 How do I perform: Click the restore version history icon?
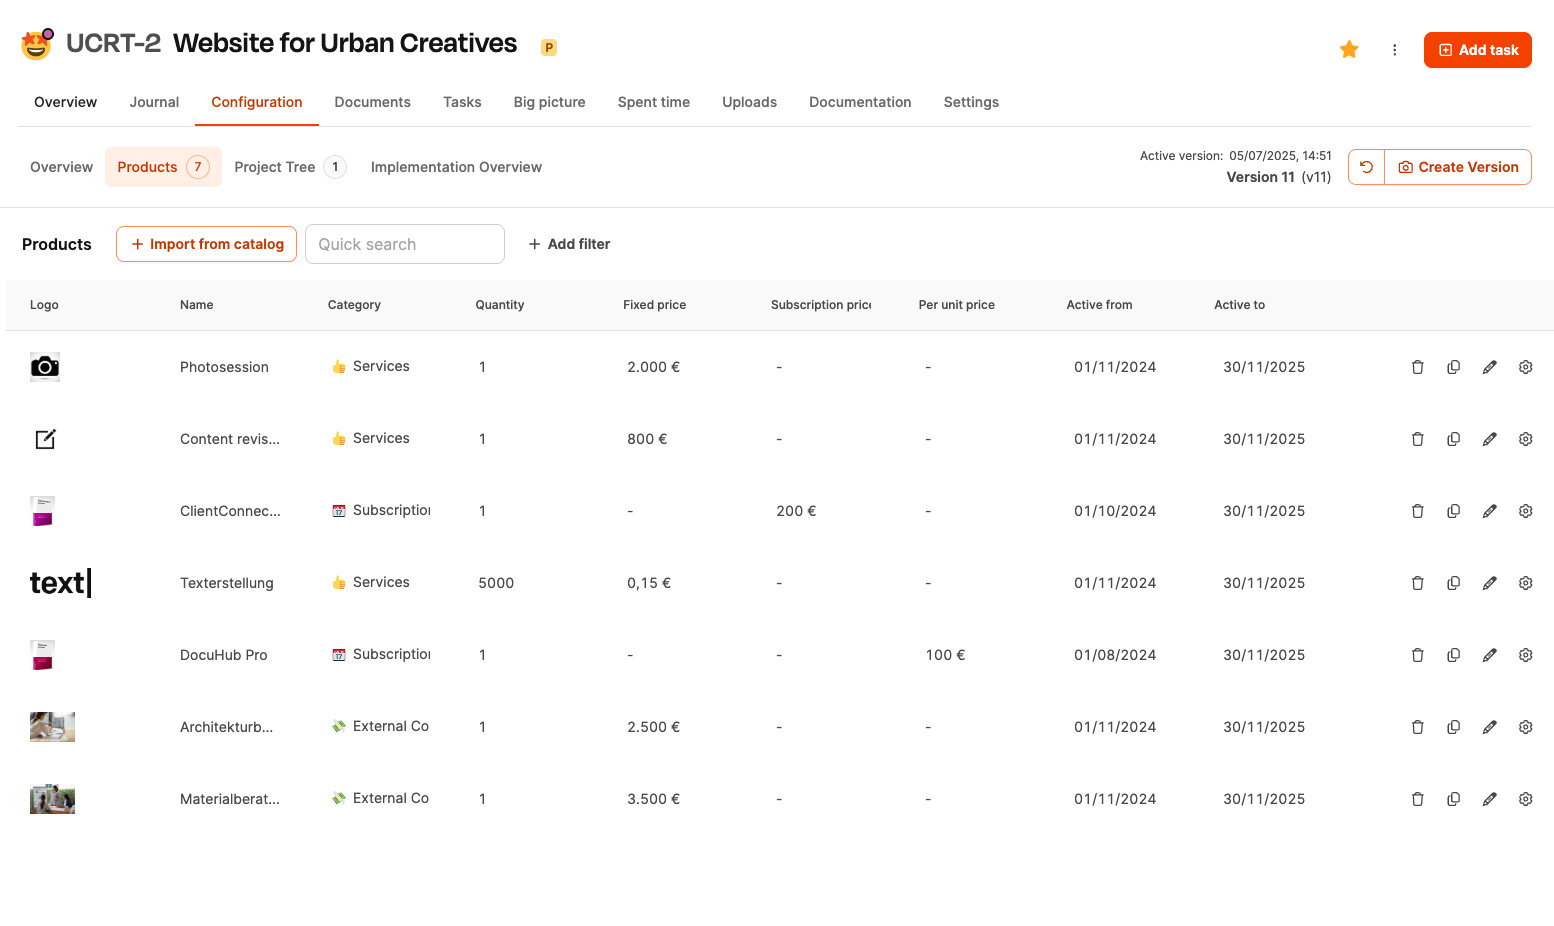tap(1366, 167)
